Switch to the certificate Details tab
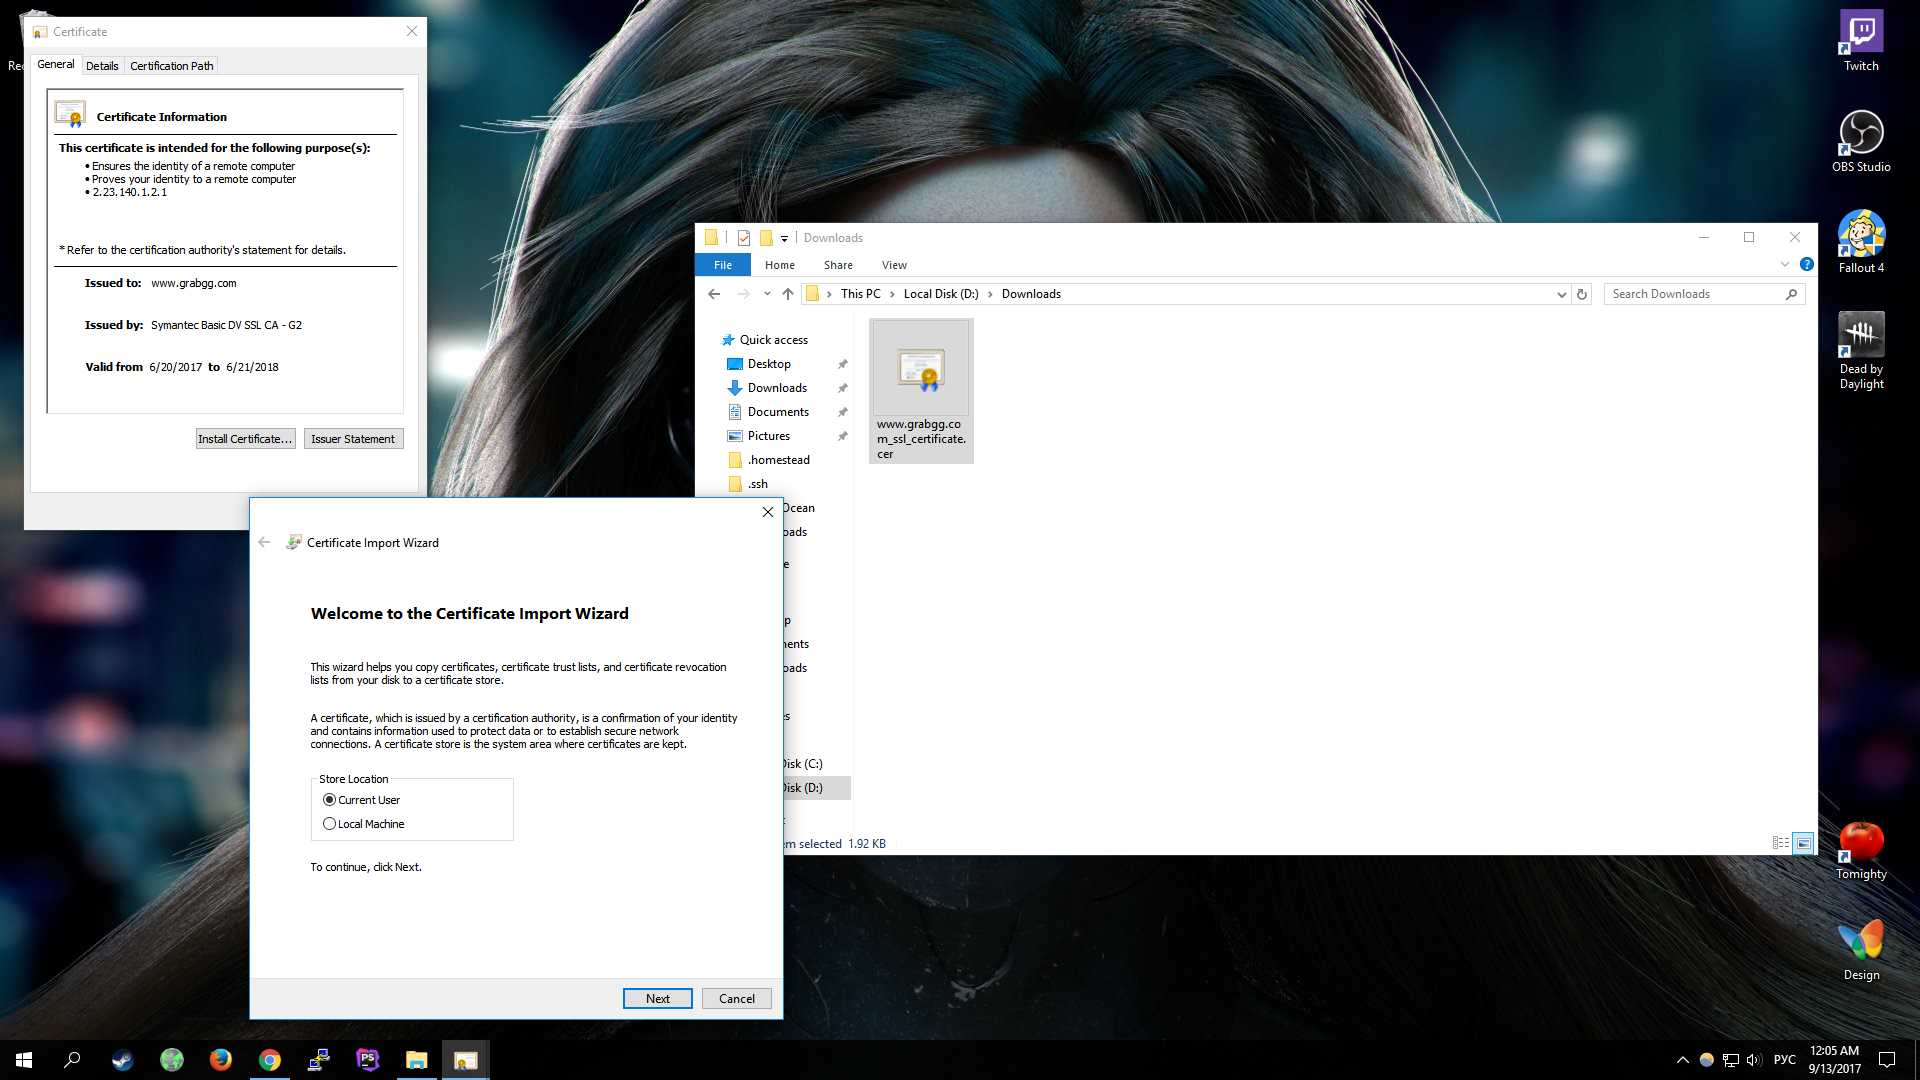The height and width of the screenshot is (1080, 1920). click(102, 66)
